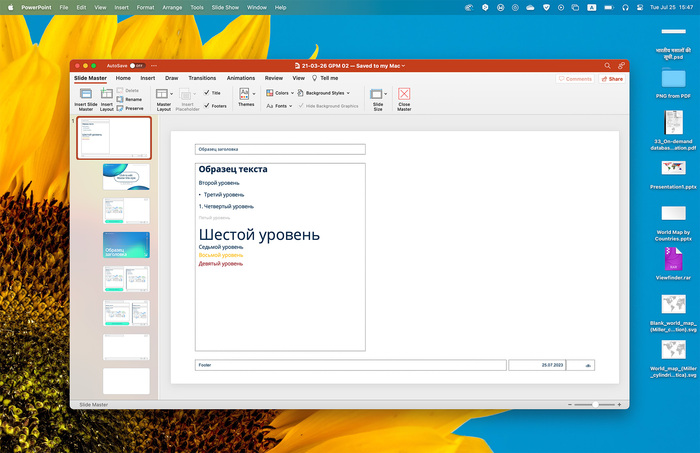
Task: Open the Comments pane button
Action: point(576,79)
